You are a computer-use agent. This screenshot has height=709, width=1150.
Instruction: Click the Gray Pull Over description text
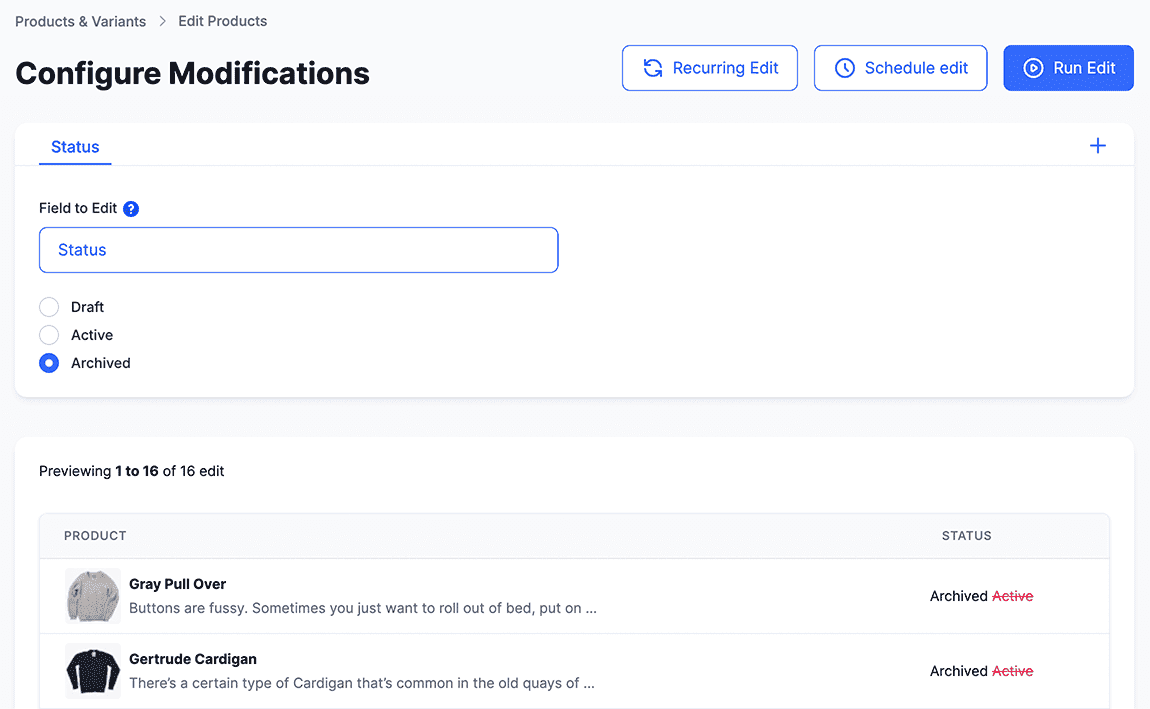[x=362, y=609]
